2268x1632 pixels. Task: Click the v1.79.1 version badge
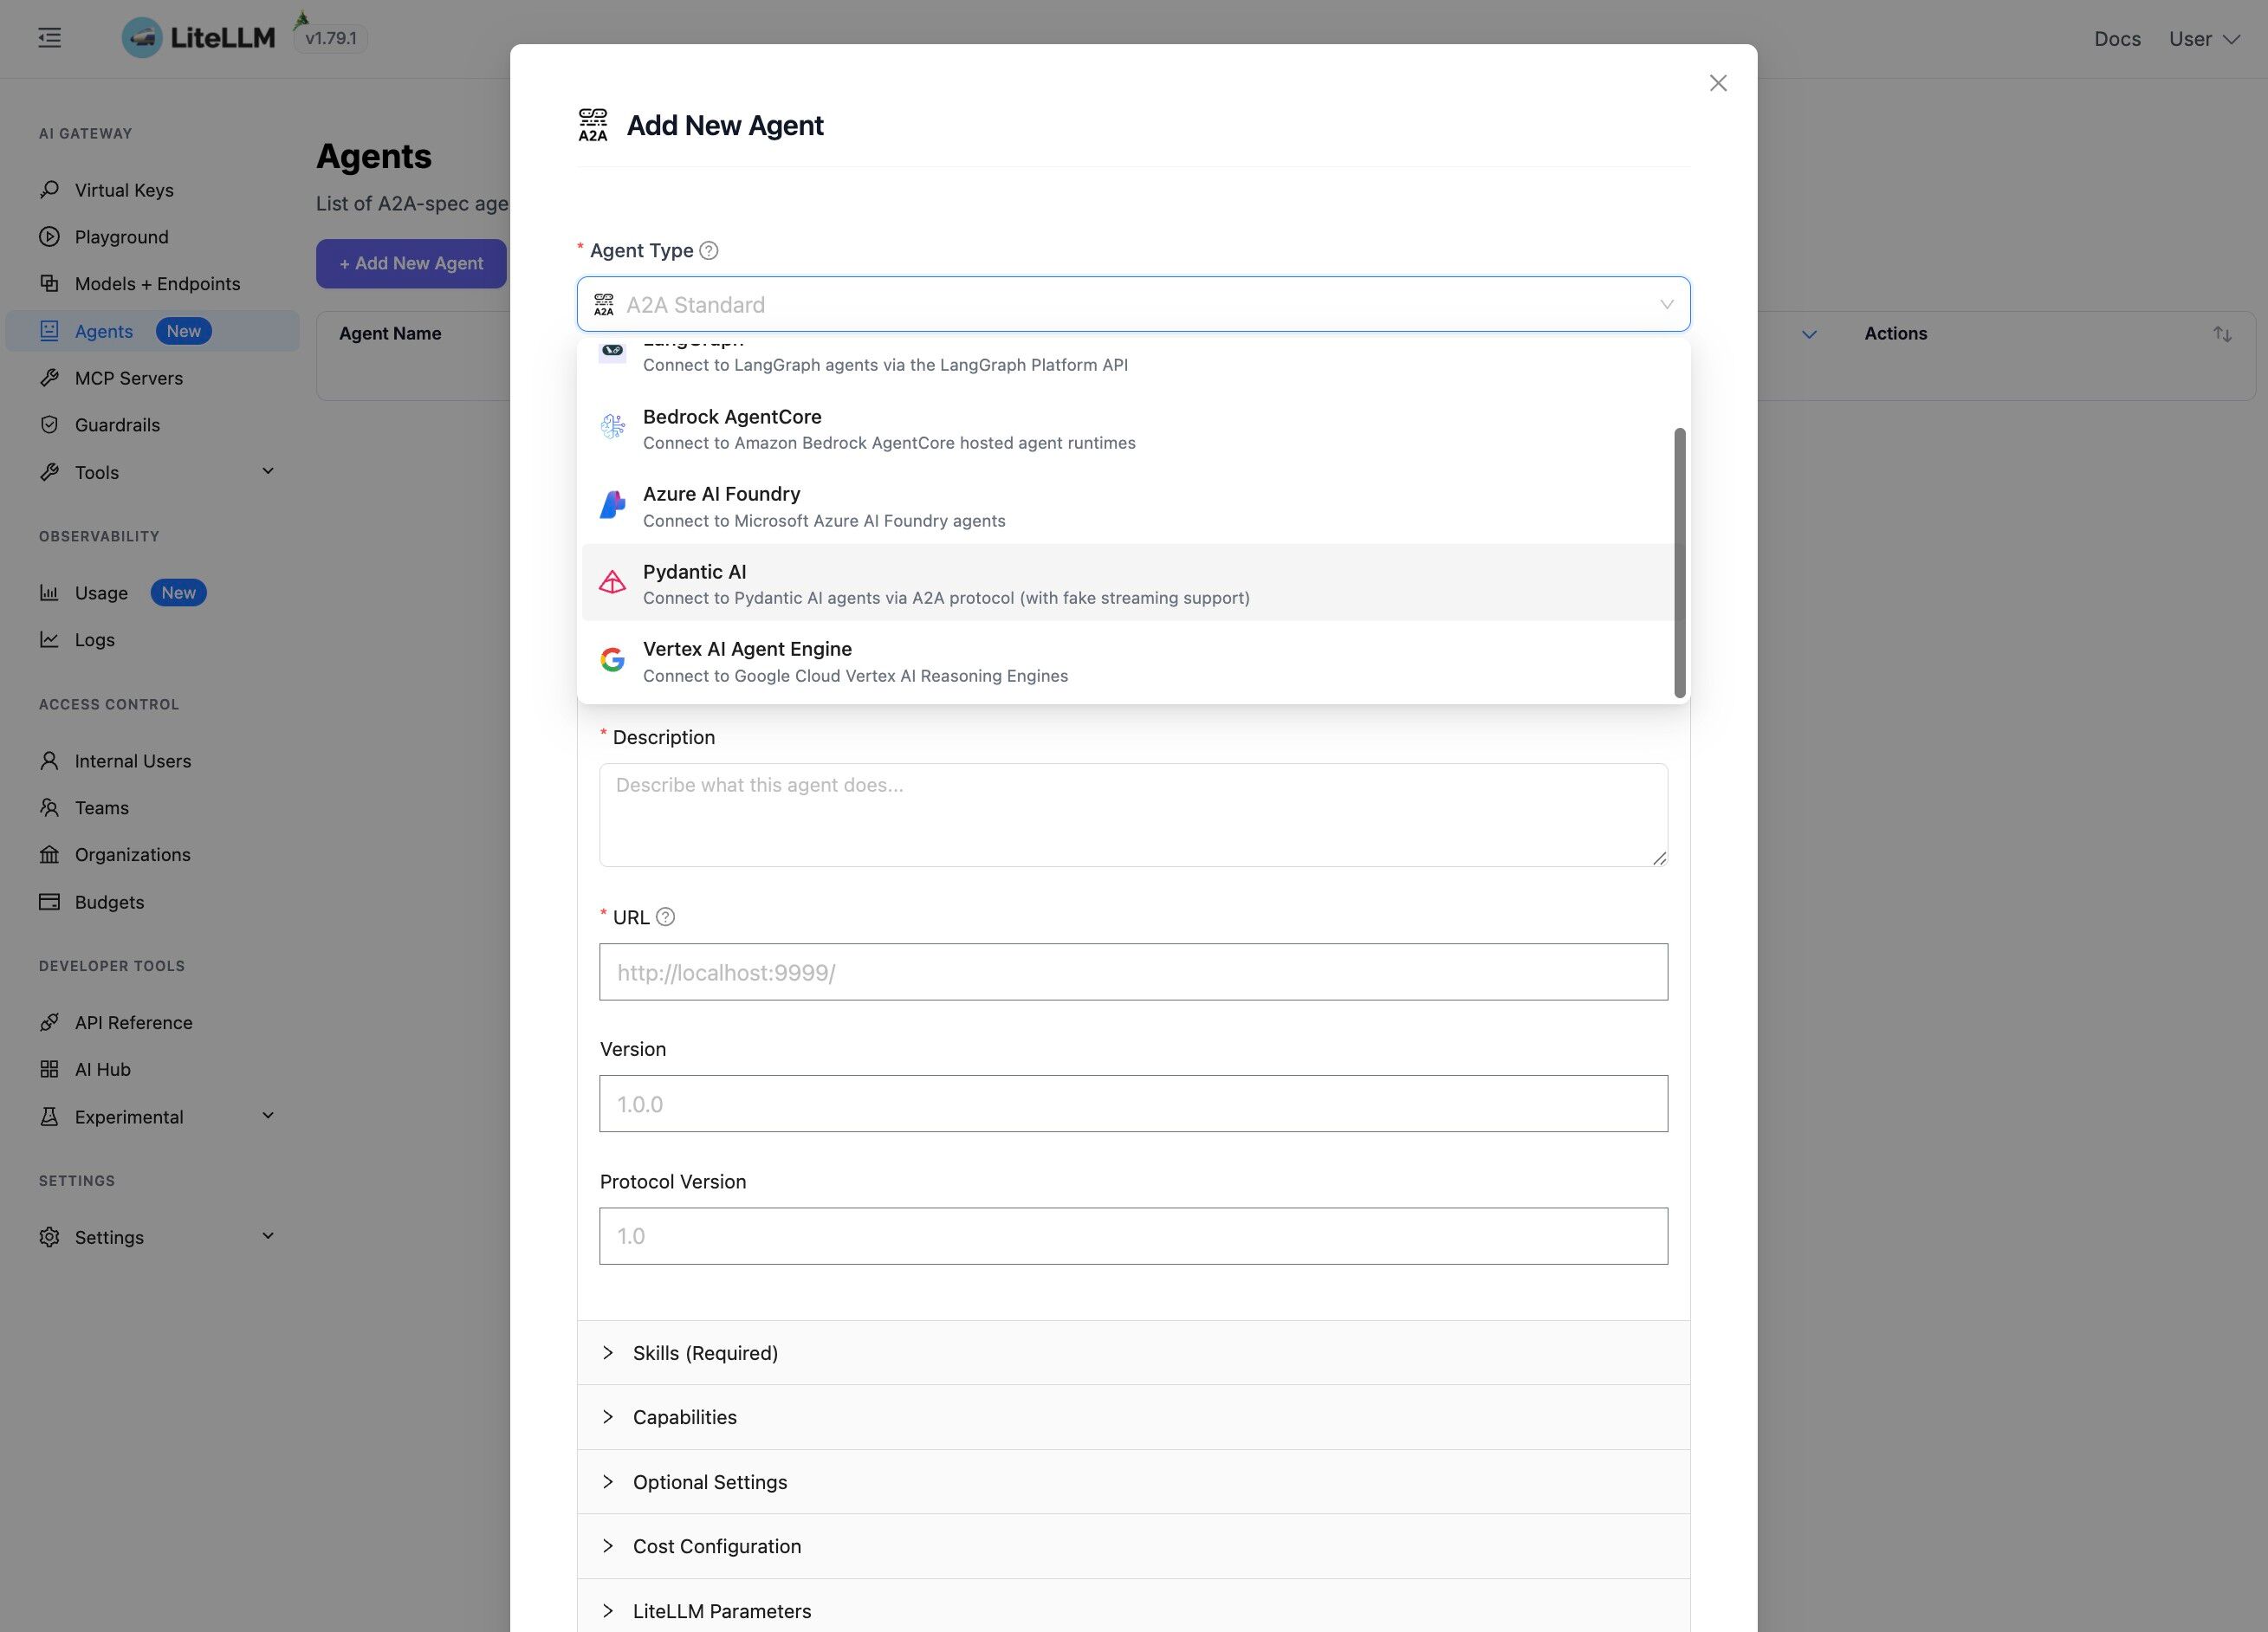pyautogui.click(x=331, y=38)
